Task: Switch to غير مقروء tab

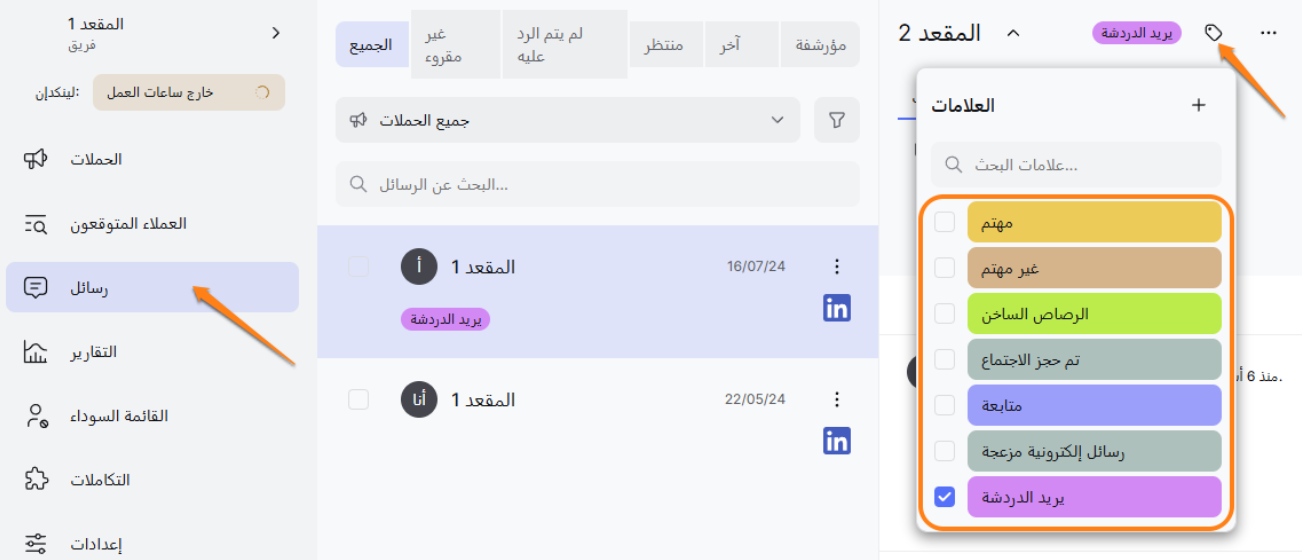Action: (x=441, y=45)
